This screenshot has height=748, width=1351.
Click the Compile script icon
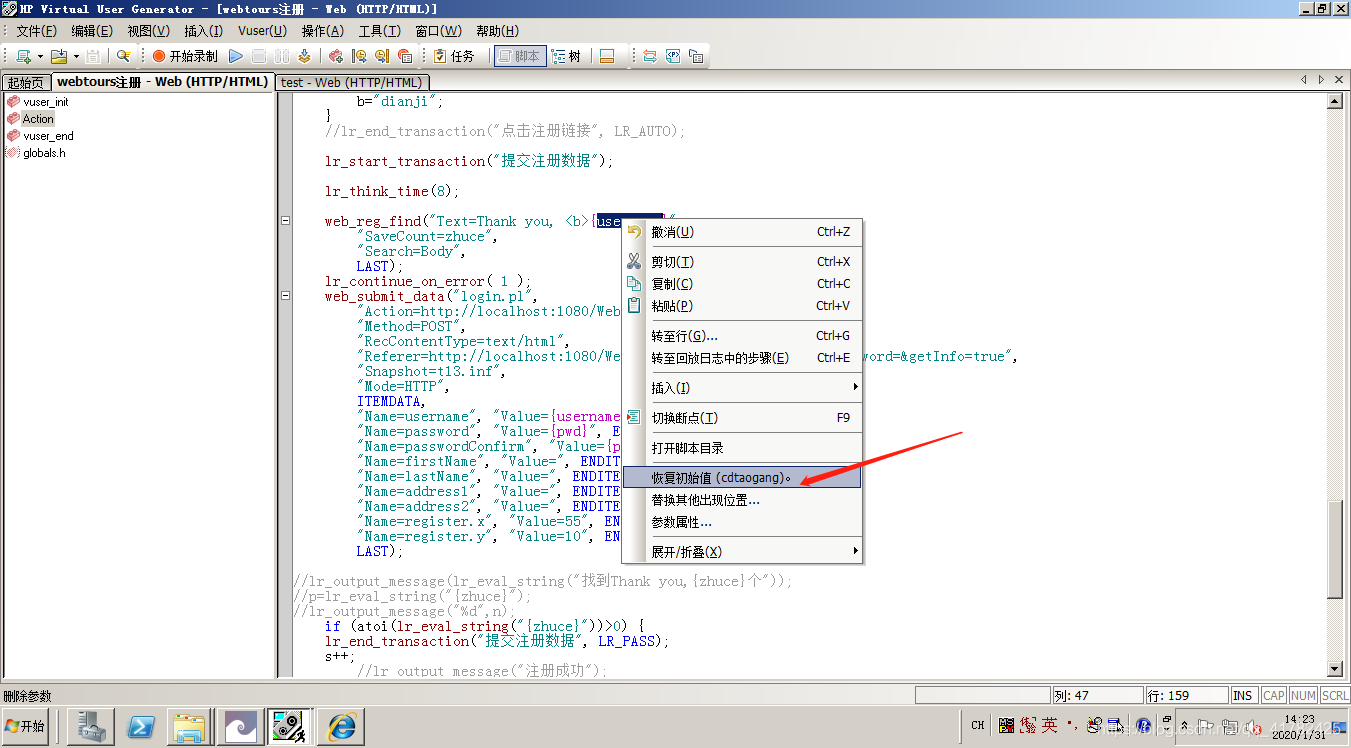point(303,56)
